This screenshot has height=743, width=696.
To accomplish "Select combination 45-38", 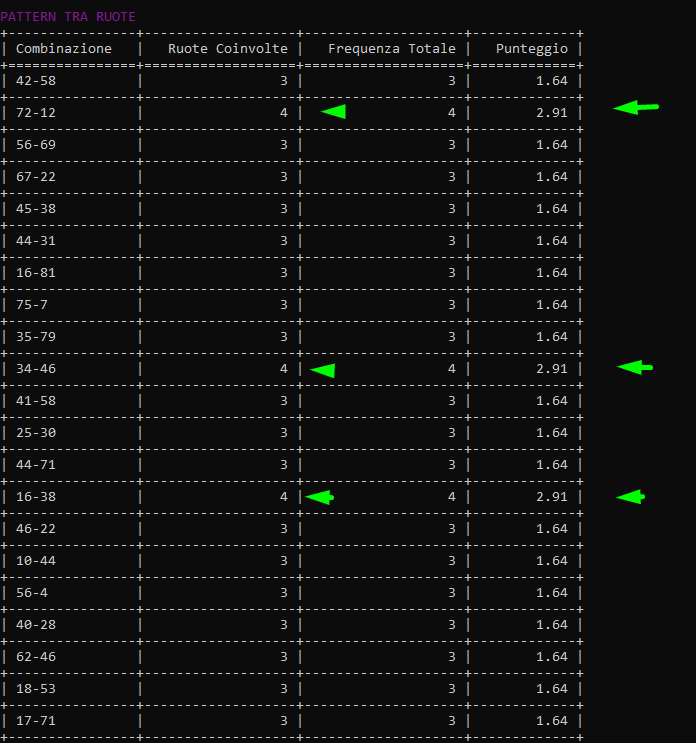I will (x=36, y=209).
